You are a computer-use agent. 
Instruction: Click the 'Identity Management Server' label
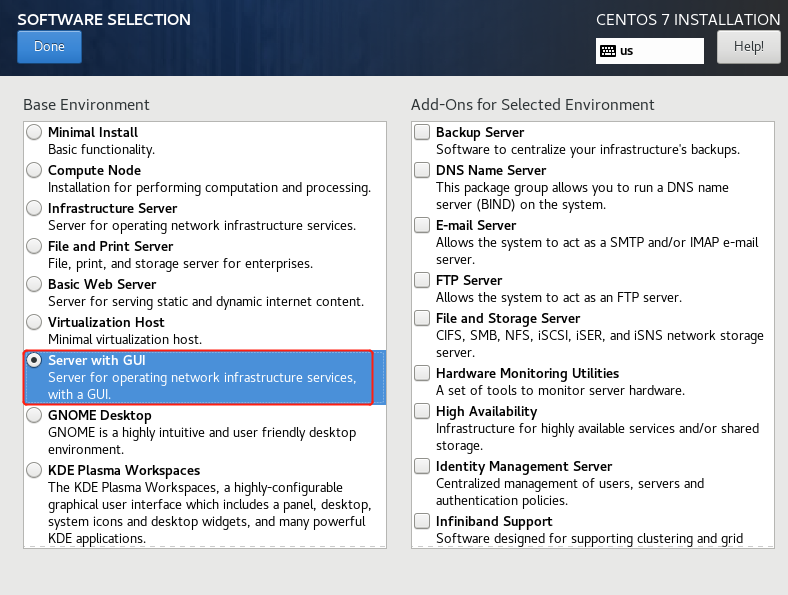coord(524,466)
